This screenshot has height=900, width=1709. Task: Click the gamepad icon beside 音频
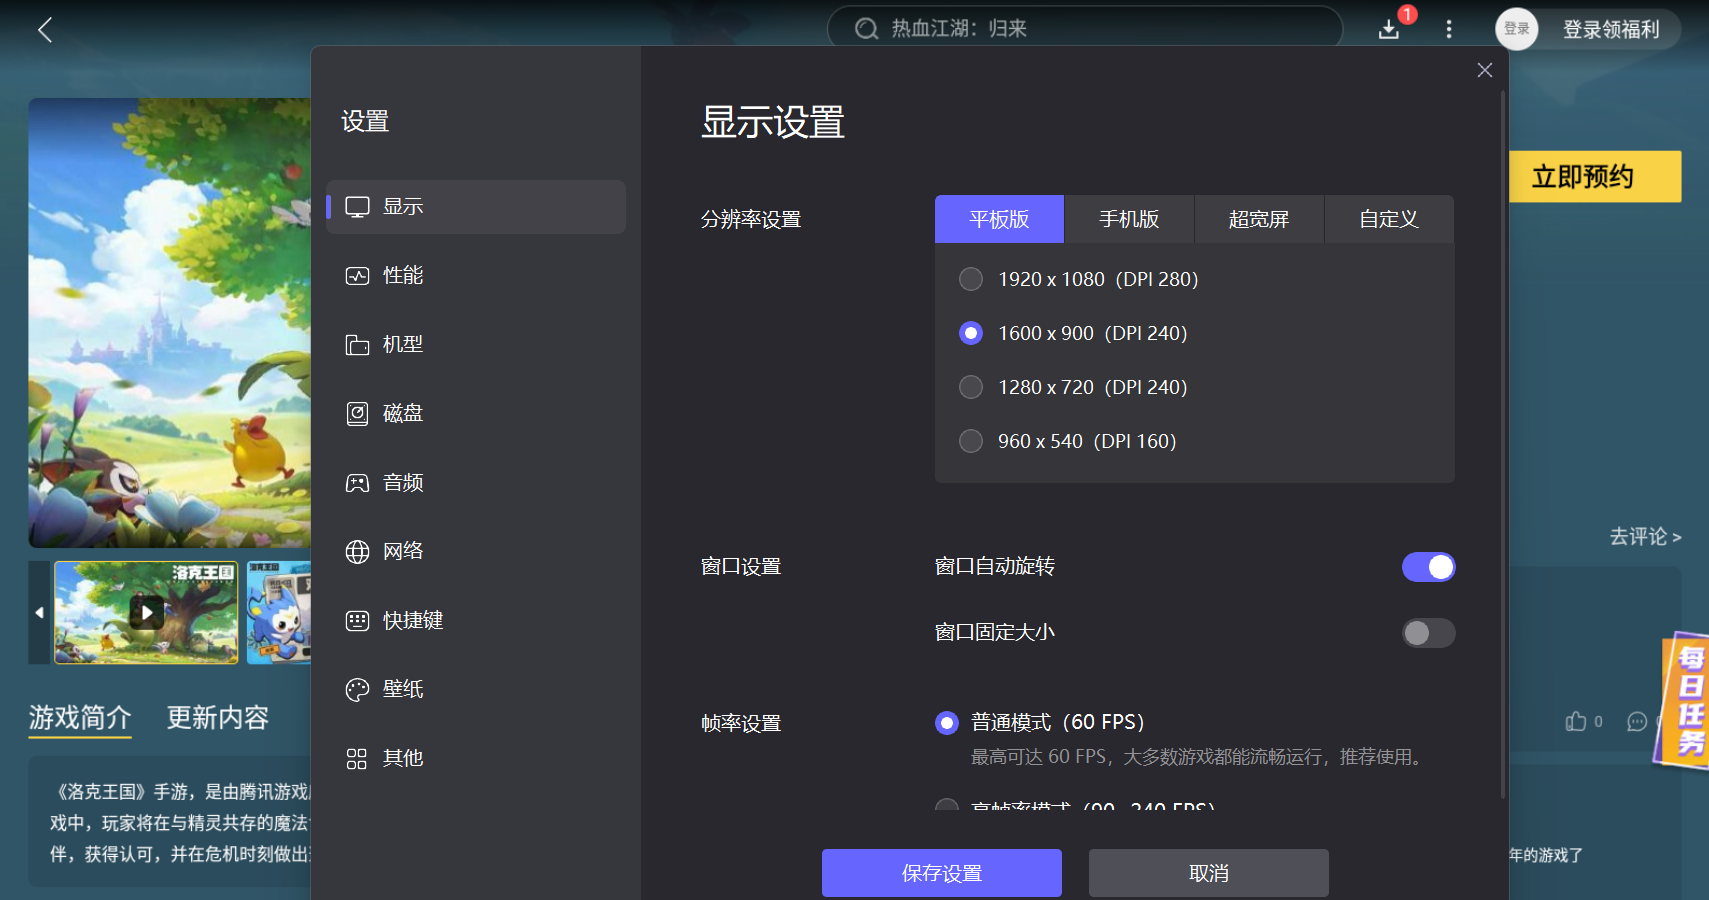click(x=357, y=483)
